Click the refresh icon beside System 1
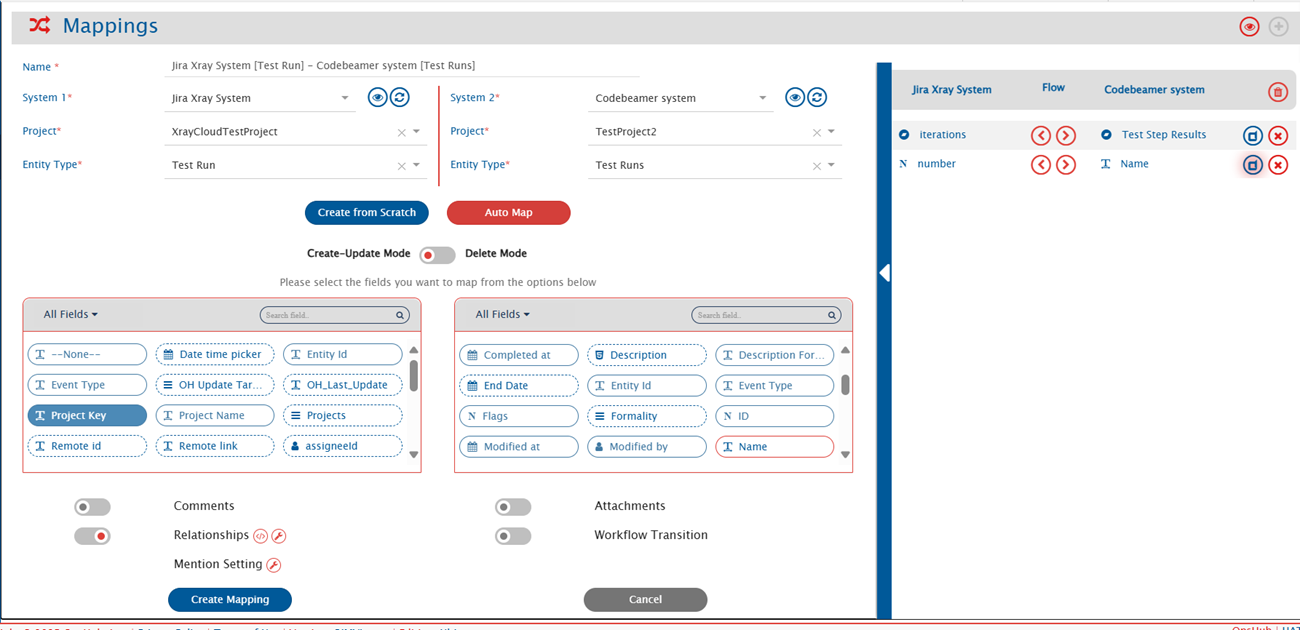Image resolution: width=1300 pixels, height=630 pixels. [x=400, y=97]
